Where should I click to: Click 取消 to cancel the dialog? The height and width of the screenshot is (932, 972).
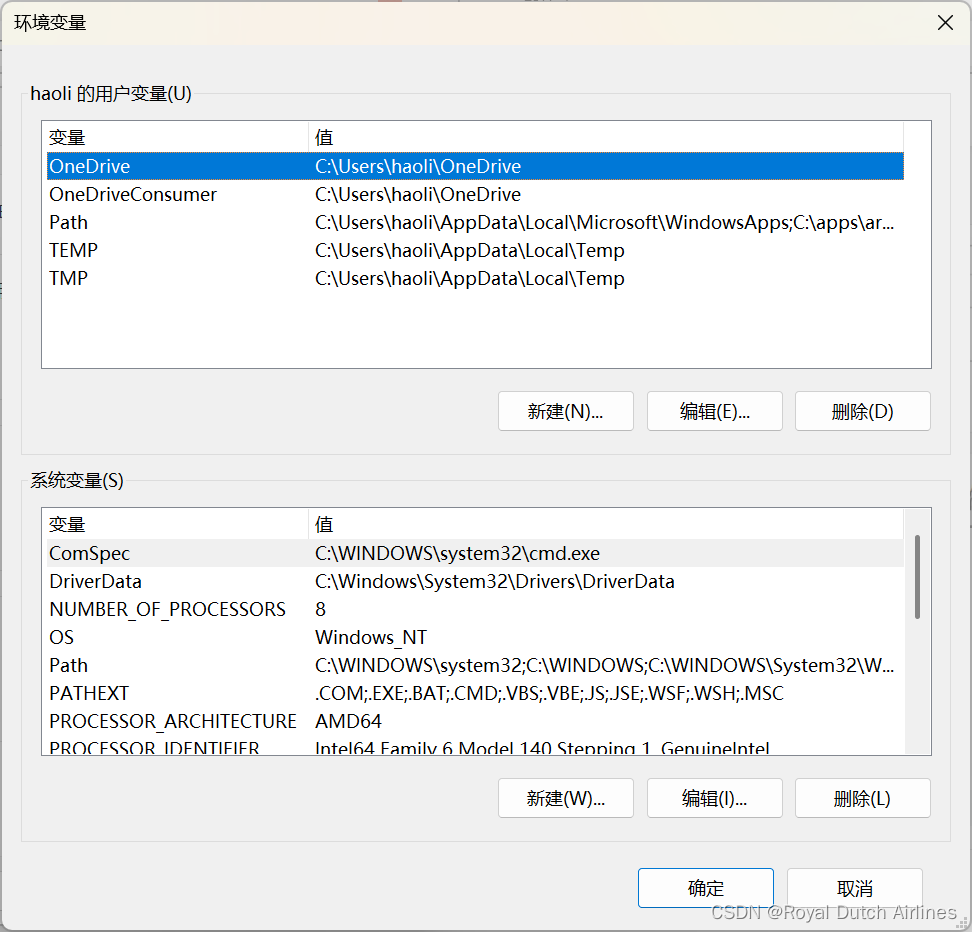tap(854, 888)
